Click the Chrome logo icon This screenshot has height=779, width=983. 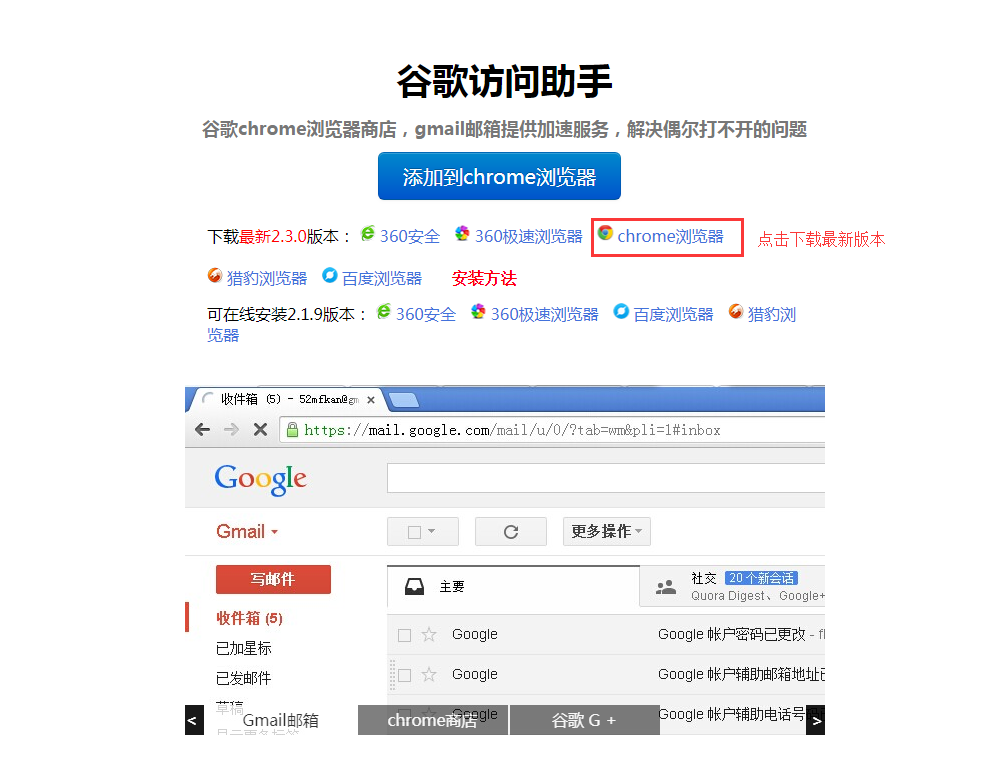tap(605, 233)
